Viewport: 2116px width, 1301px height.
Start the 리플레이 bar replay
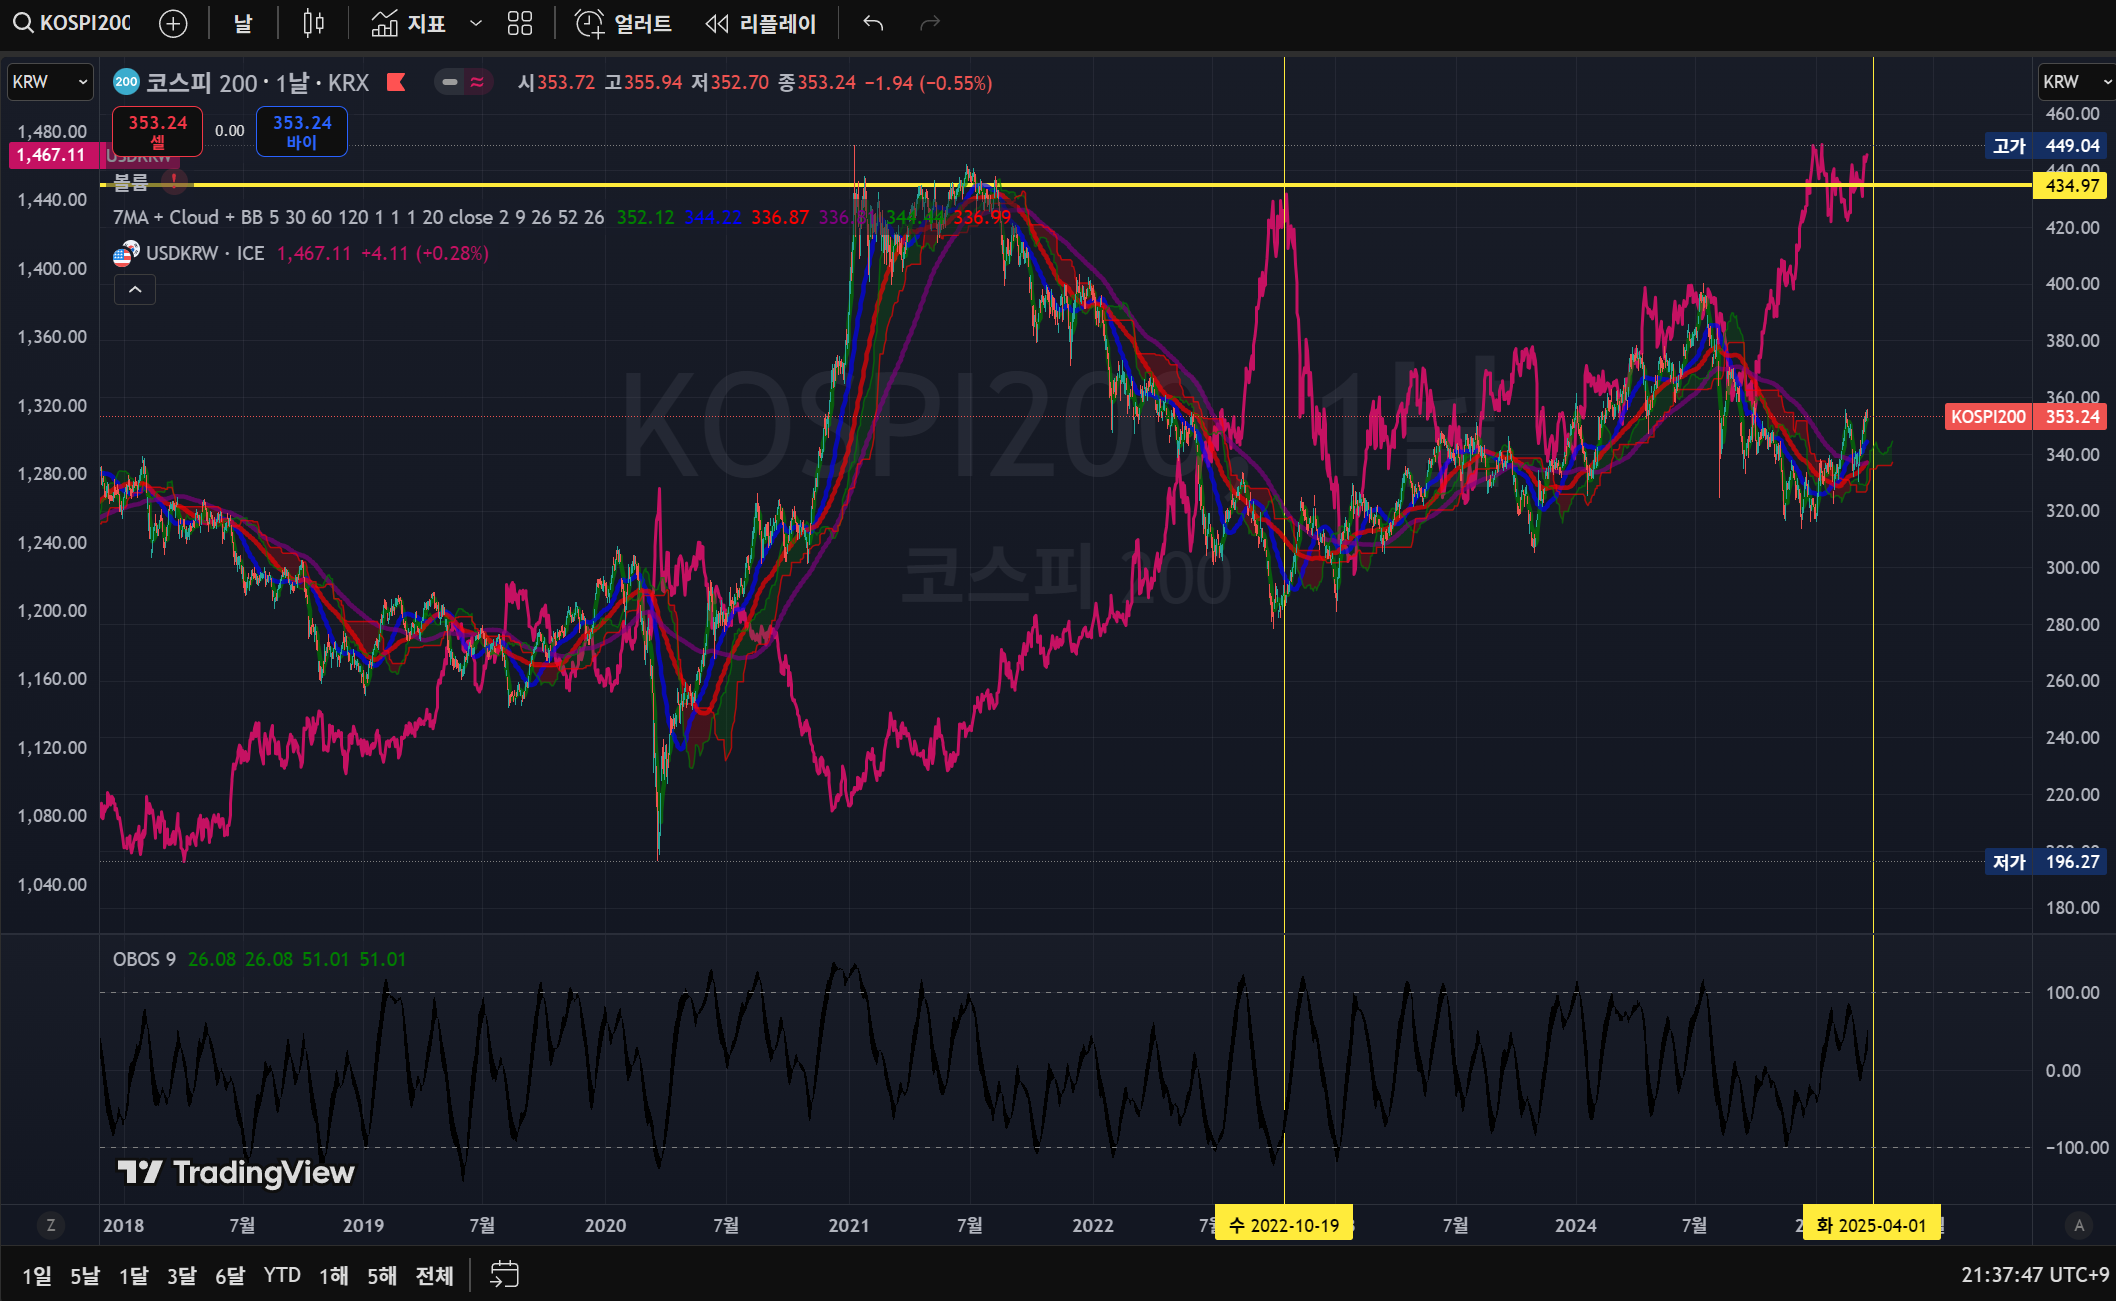tap(761, 23)
